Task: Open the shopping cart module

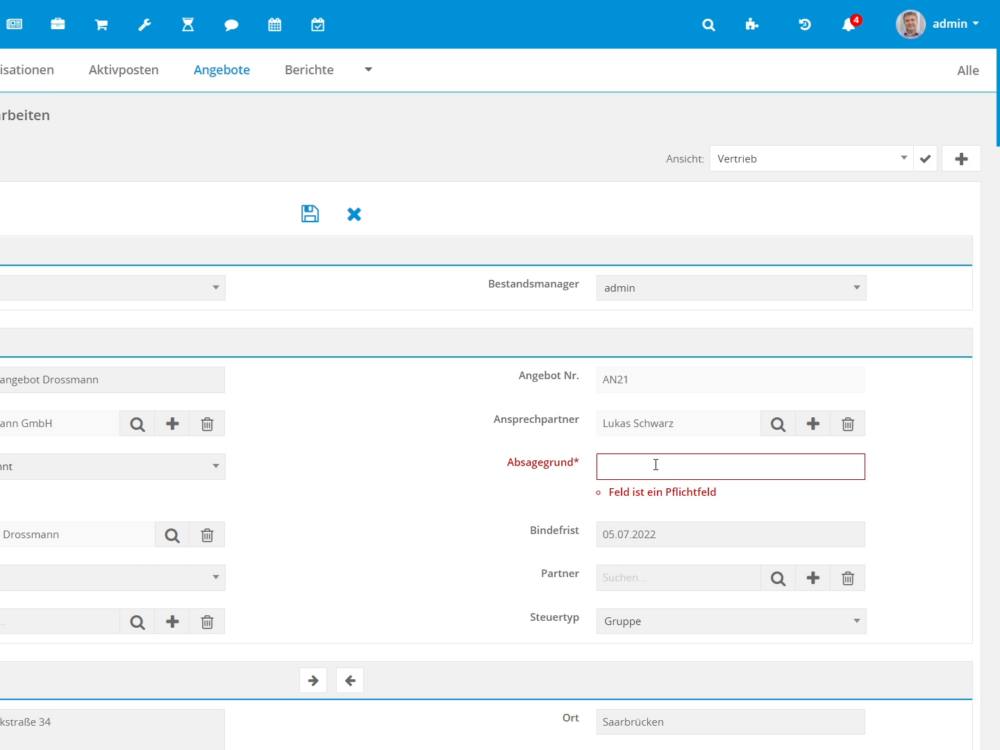Action: (x=101, y=24)
